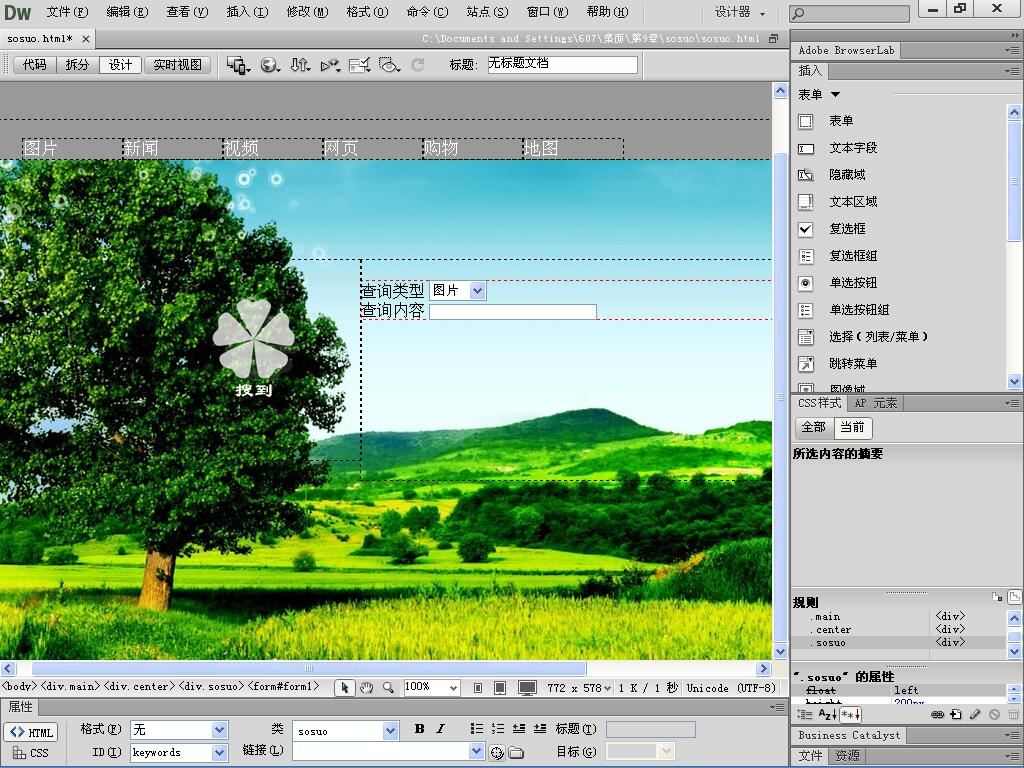This screenshot has width=1024, height=768.
Task: Open the 站点 menu
Action: point(487,12)
